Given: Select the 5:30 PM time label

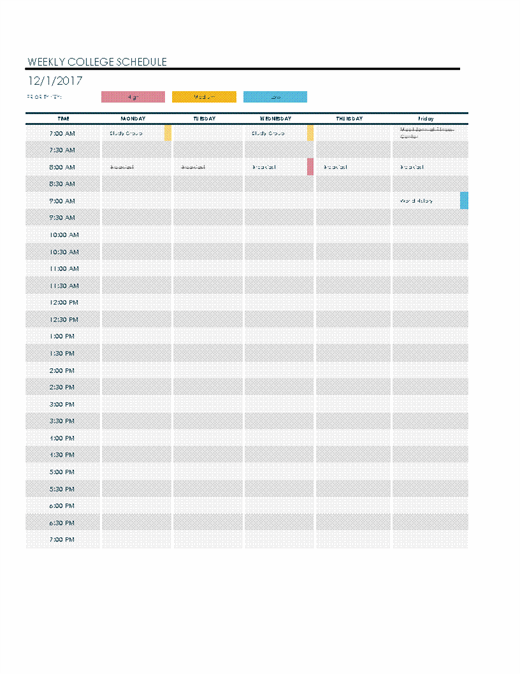Looking at the screenshot, I should pyautogui.click(x=62, y=489).
